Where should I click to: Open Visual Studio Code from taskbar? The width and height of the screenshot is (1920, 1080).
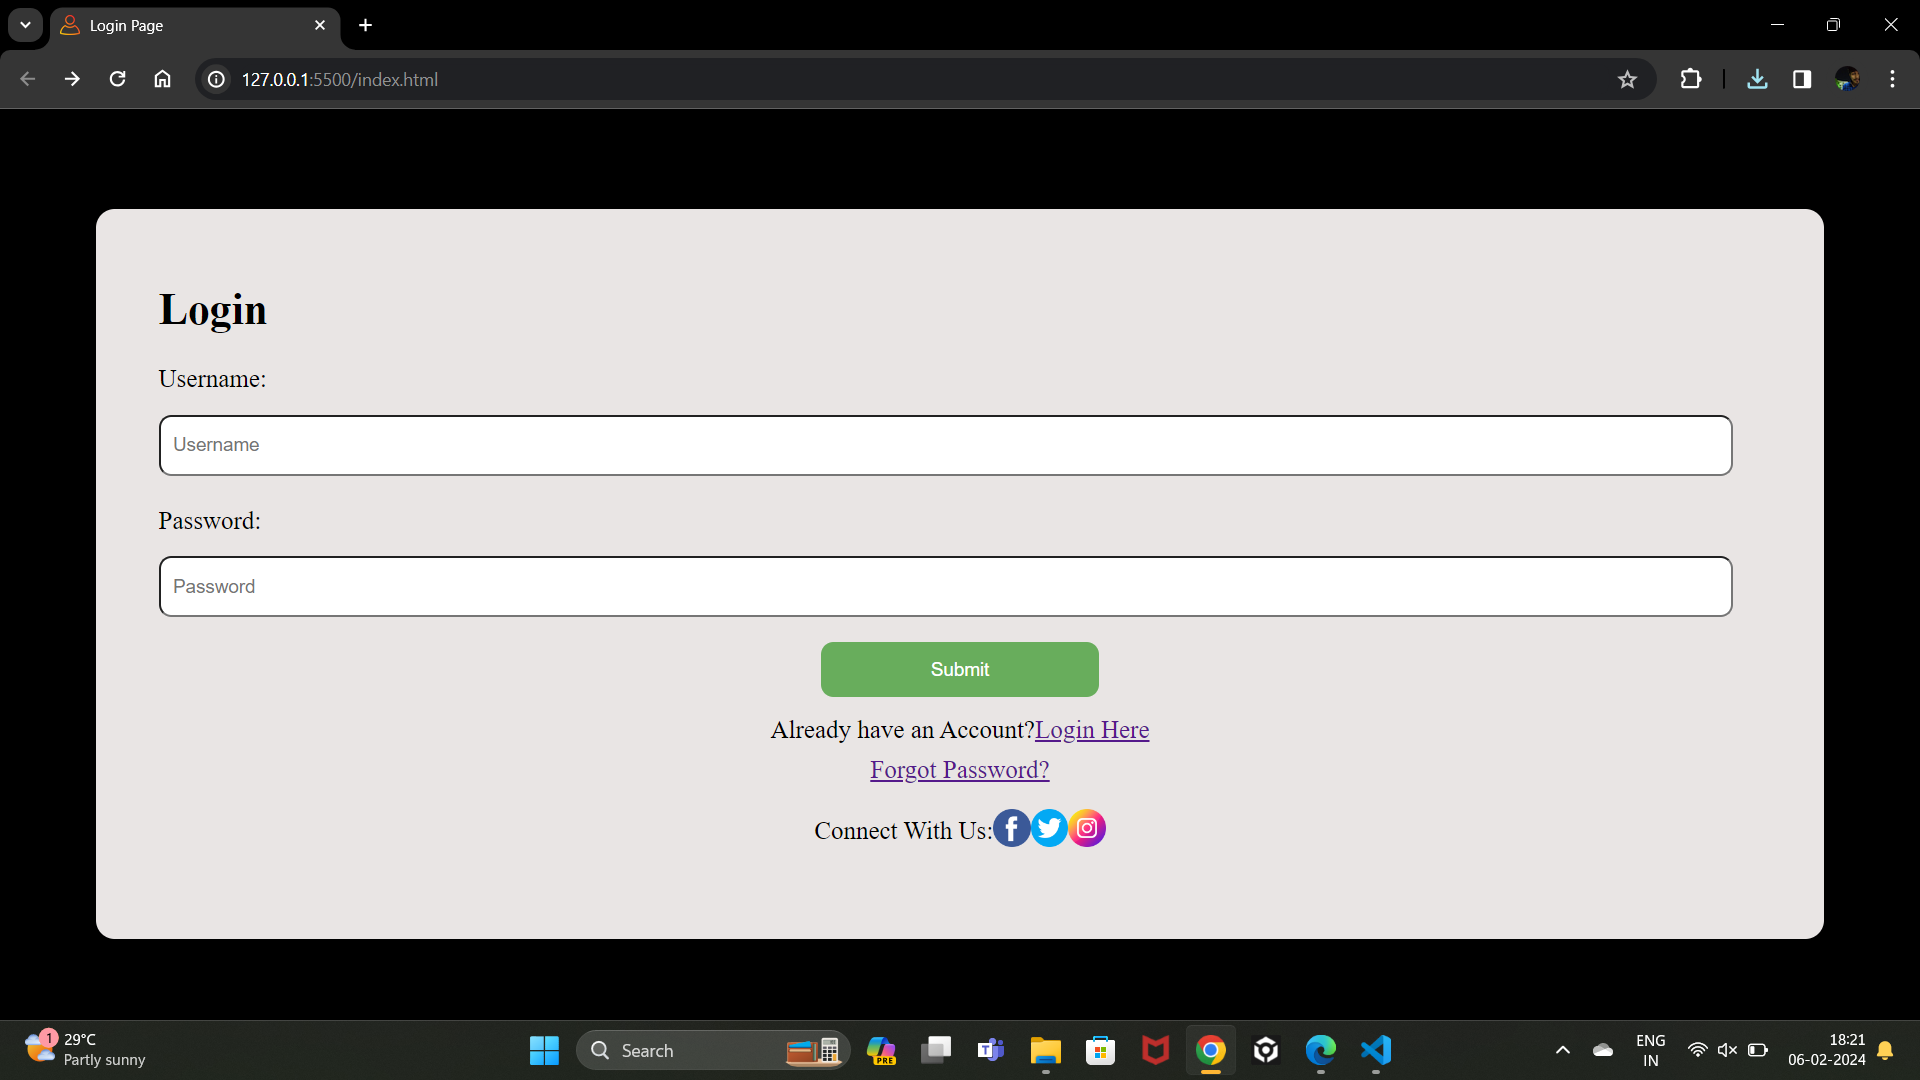[x=1376, y=1050]
